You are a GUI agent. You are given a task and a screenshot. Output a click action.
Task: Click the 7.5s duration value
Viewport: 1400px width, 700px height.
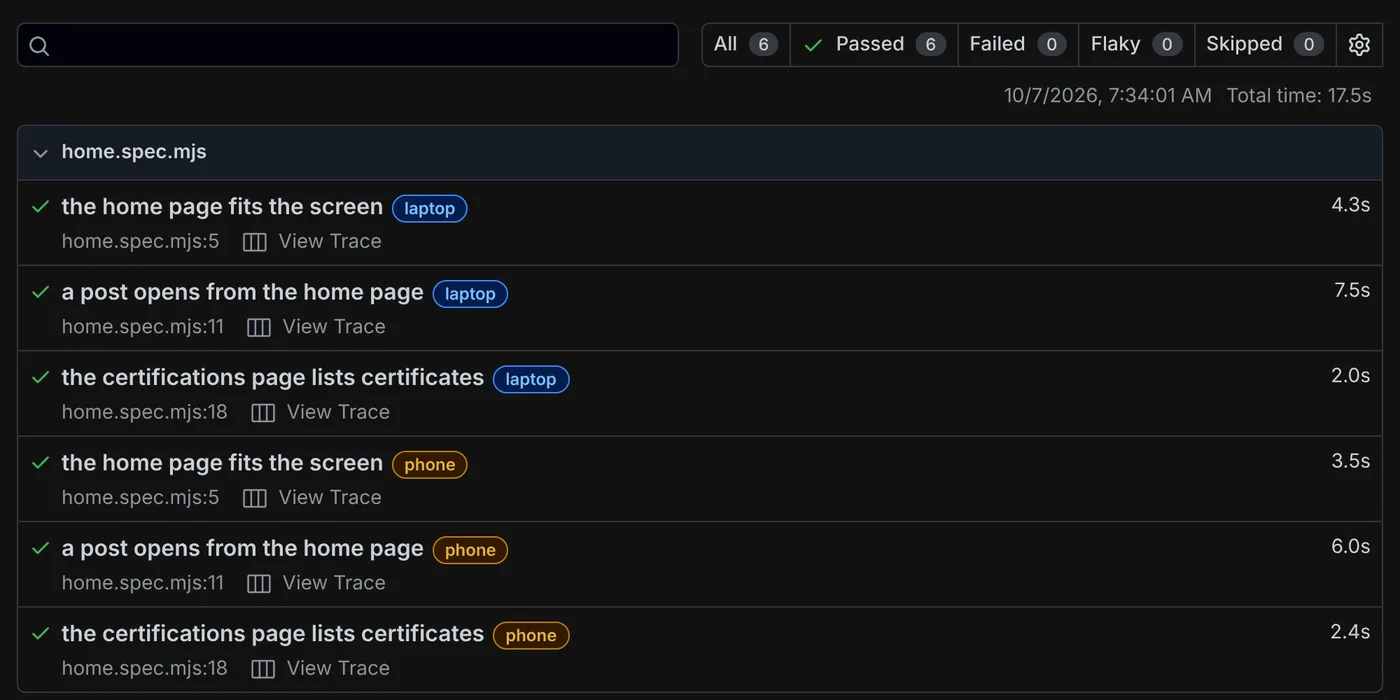[x=1352, y=291]
